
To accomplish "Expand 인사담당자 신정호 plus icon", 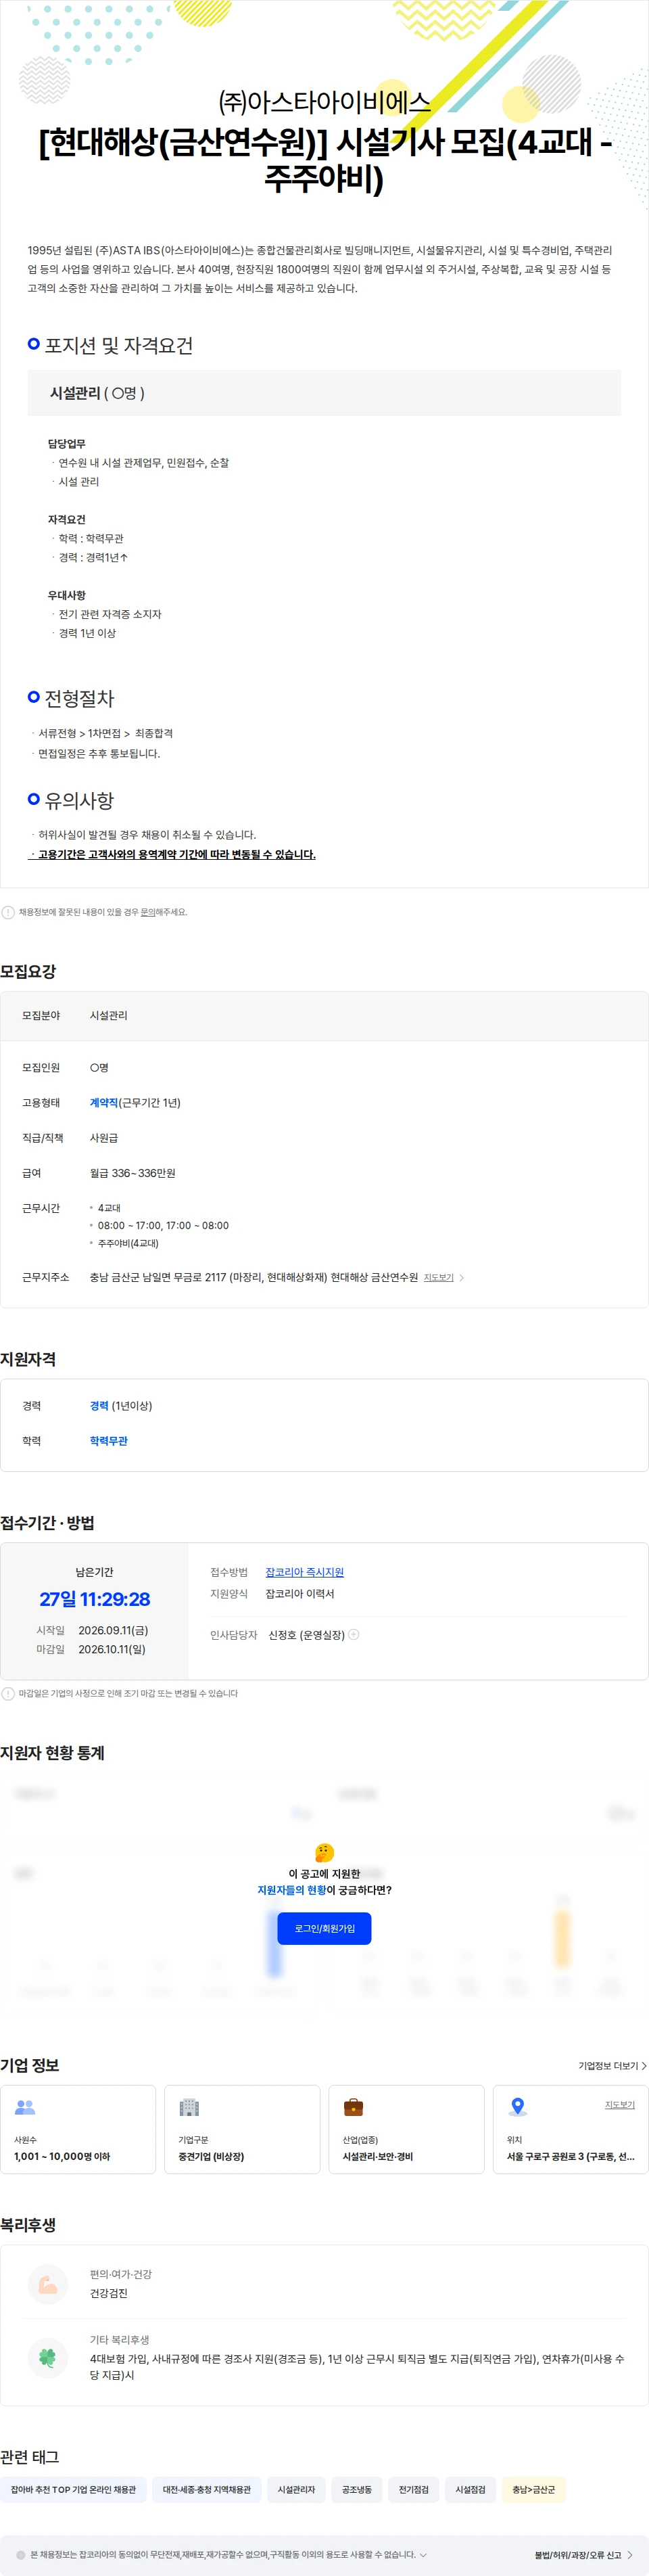I will 353,1634.
